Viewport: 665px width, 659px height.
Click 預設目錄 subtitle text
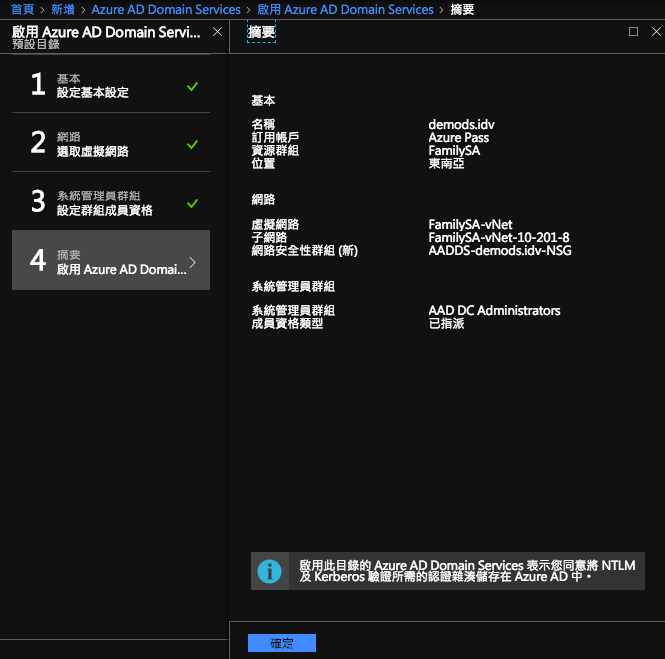pos(36,45)
